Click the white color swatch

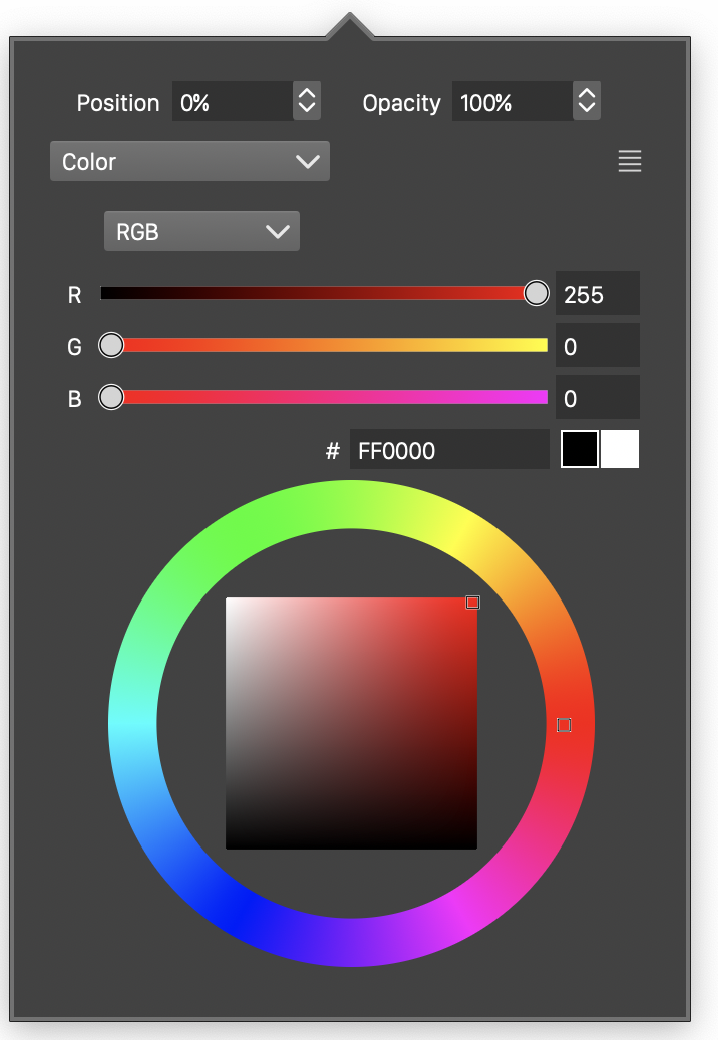coord(620,450)
